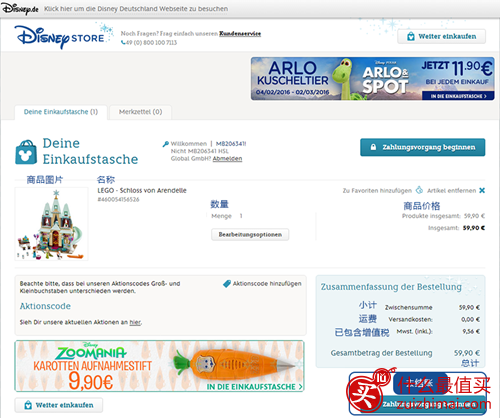The width and height of the screenshot is (500, 418).
Task: Click top 'Zahlungsvorgang beginnen' button
Action: click(x=423, y=147)
